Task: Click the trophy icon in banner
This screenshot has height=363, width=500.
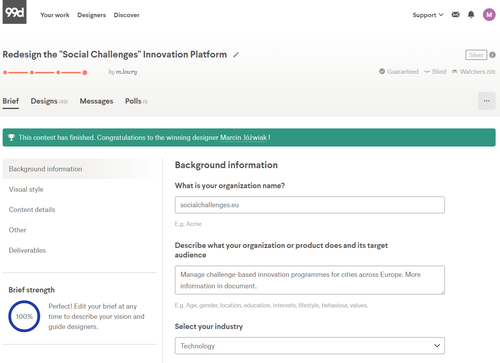Action: tap(11, 137)
